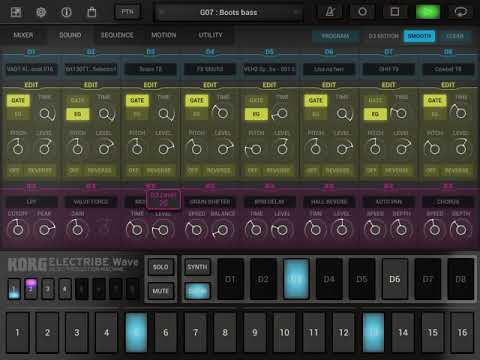Switch to the MOTION tab
Viewport: 480px width, 360px height.
point(164,35)
